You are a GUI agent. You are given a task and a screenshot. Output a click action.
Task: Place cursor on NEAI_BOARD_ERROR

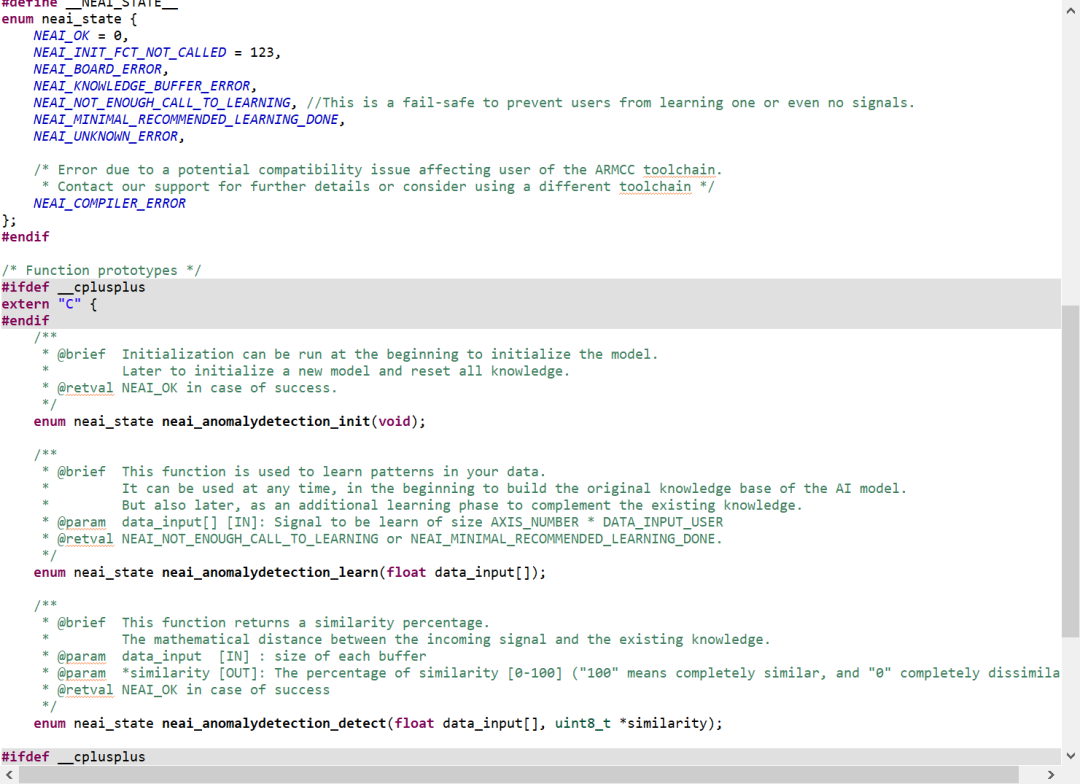[97, 69]
